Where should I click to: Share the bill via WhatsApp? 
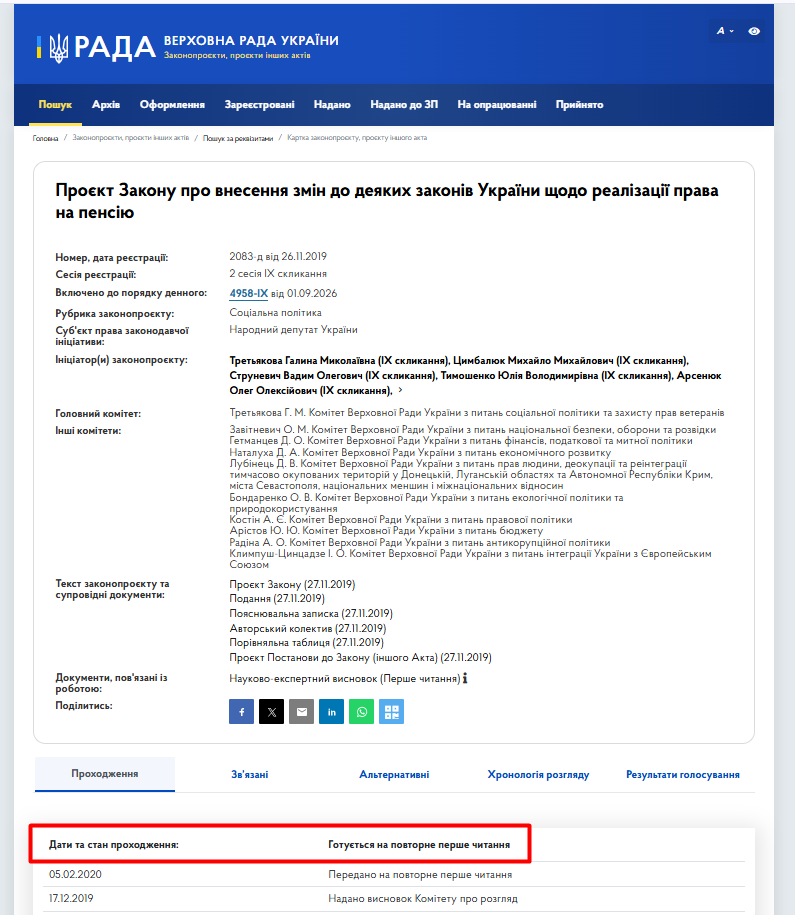tap(361, 711)
